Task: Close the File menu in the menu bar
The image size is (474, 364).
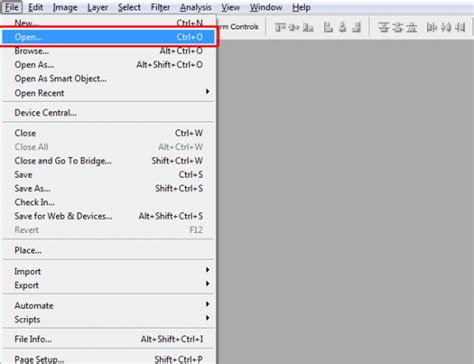Action: coord(12,7)
